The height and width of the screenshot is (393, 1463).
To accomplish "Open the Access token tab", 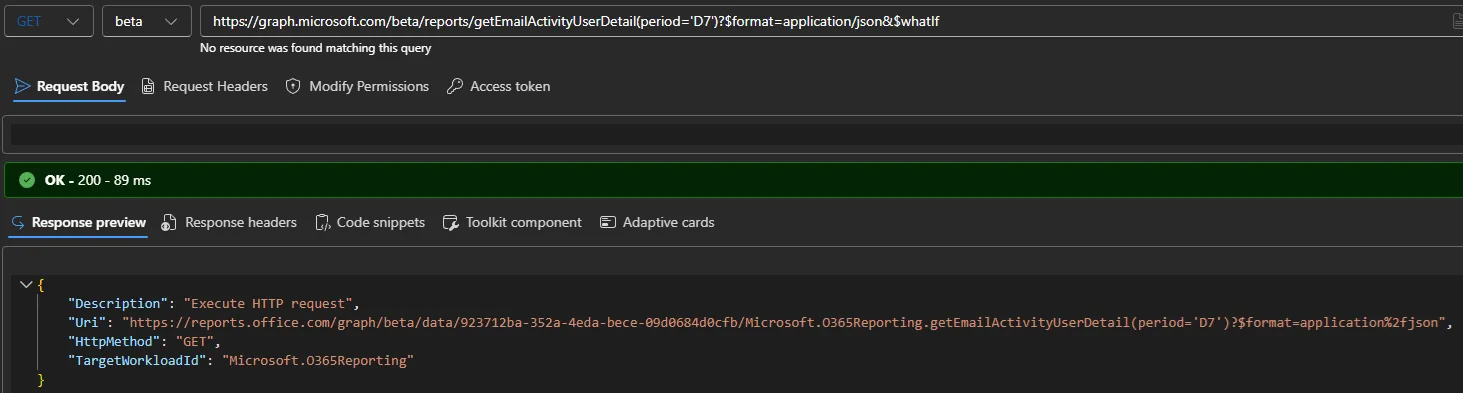I will click(x=499, y=87).
